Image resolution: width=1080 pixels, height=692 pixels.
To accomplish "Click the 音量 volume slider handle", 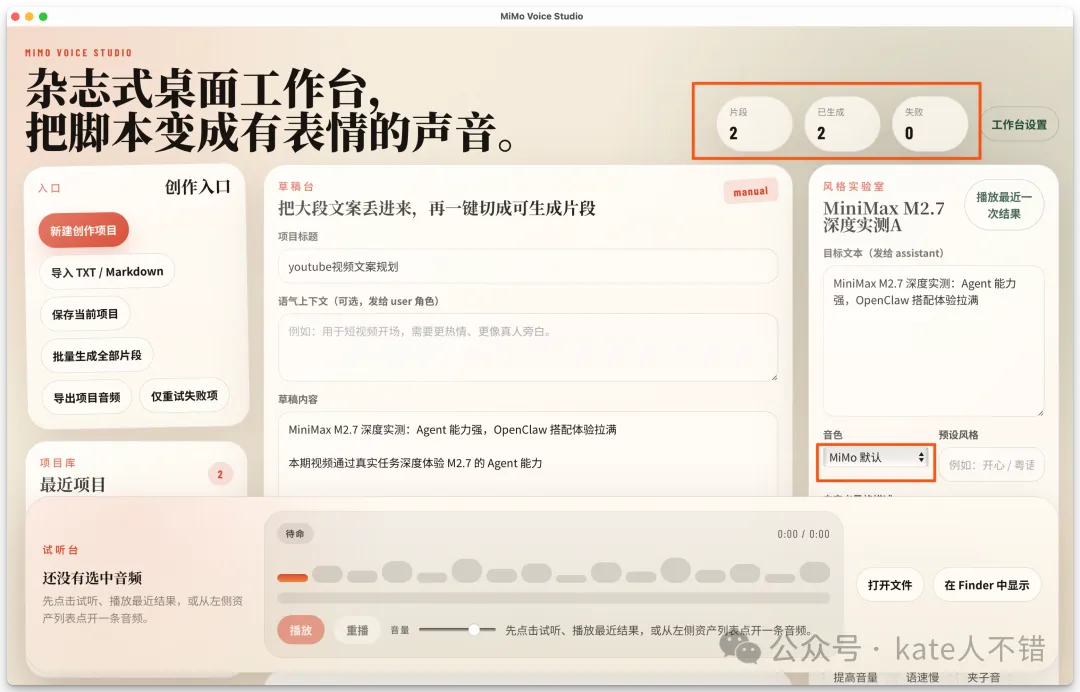I will click(x=474, y=630).
